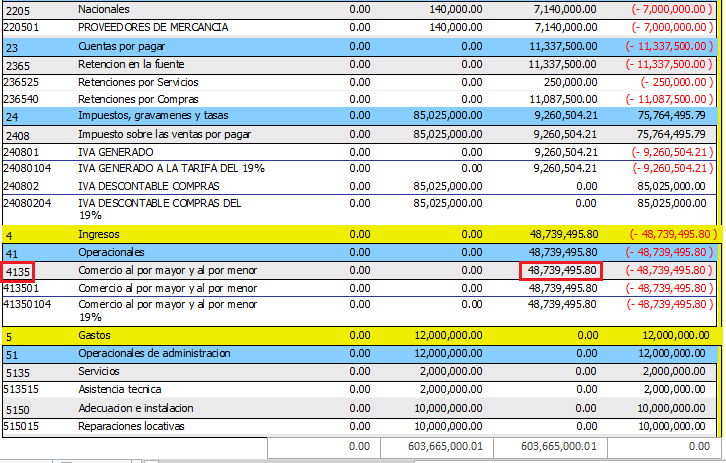
Task: Select Reparaciones locativas account
Action: click(131, 426)
